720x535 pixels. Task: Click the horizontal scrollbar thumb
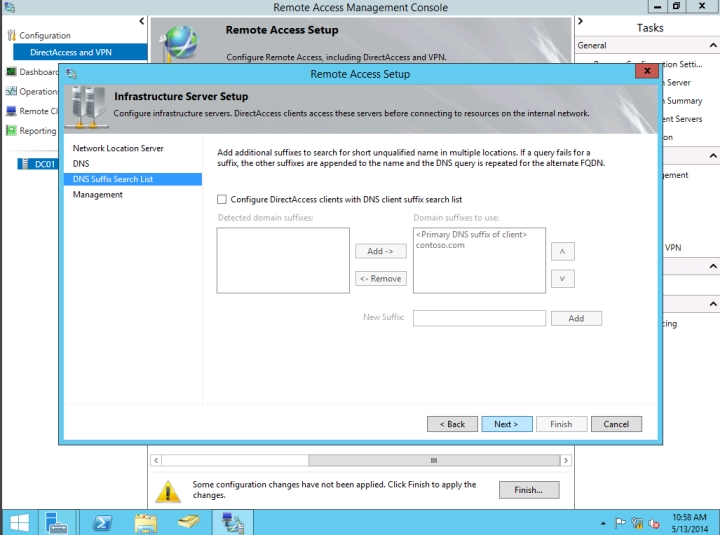(434, 460)
